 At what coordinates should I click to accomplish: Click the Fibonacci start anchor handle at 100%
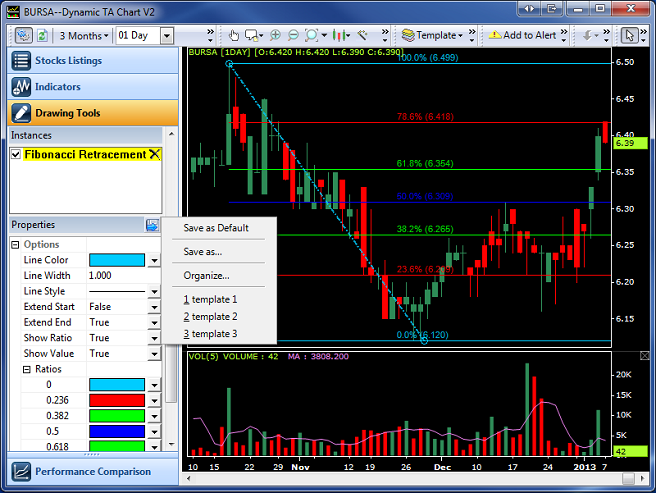pyautogui.click(x=229, y=64)
